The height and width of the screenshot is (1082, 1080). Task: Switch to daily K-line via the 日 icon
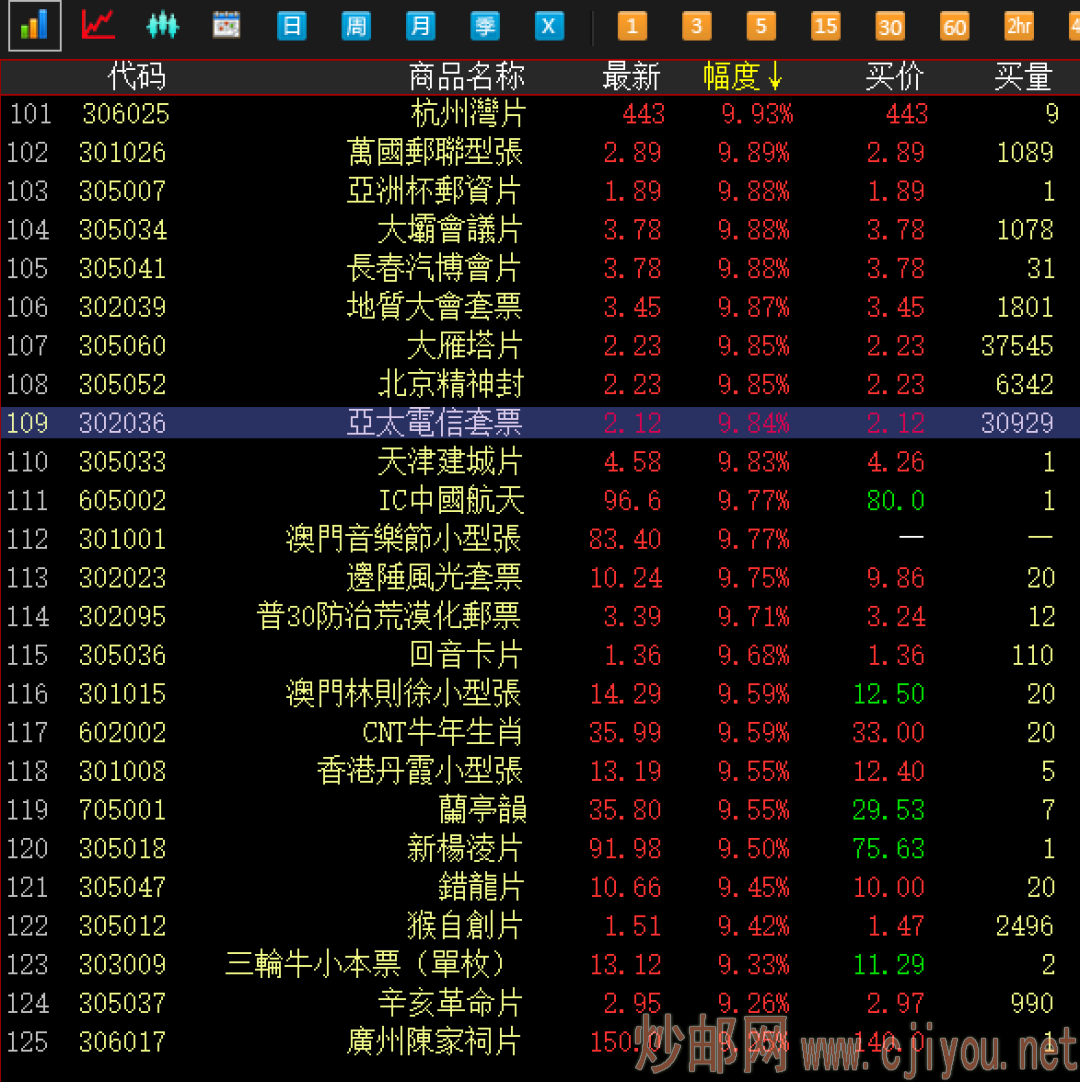click(292, 26)
